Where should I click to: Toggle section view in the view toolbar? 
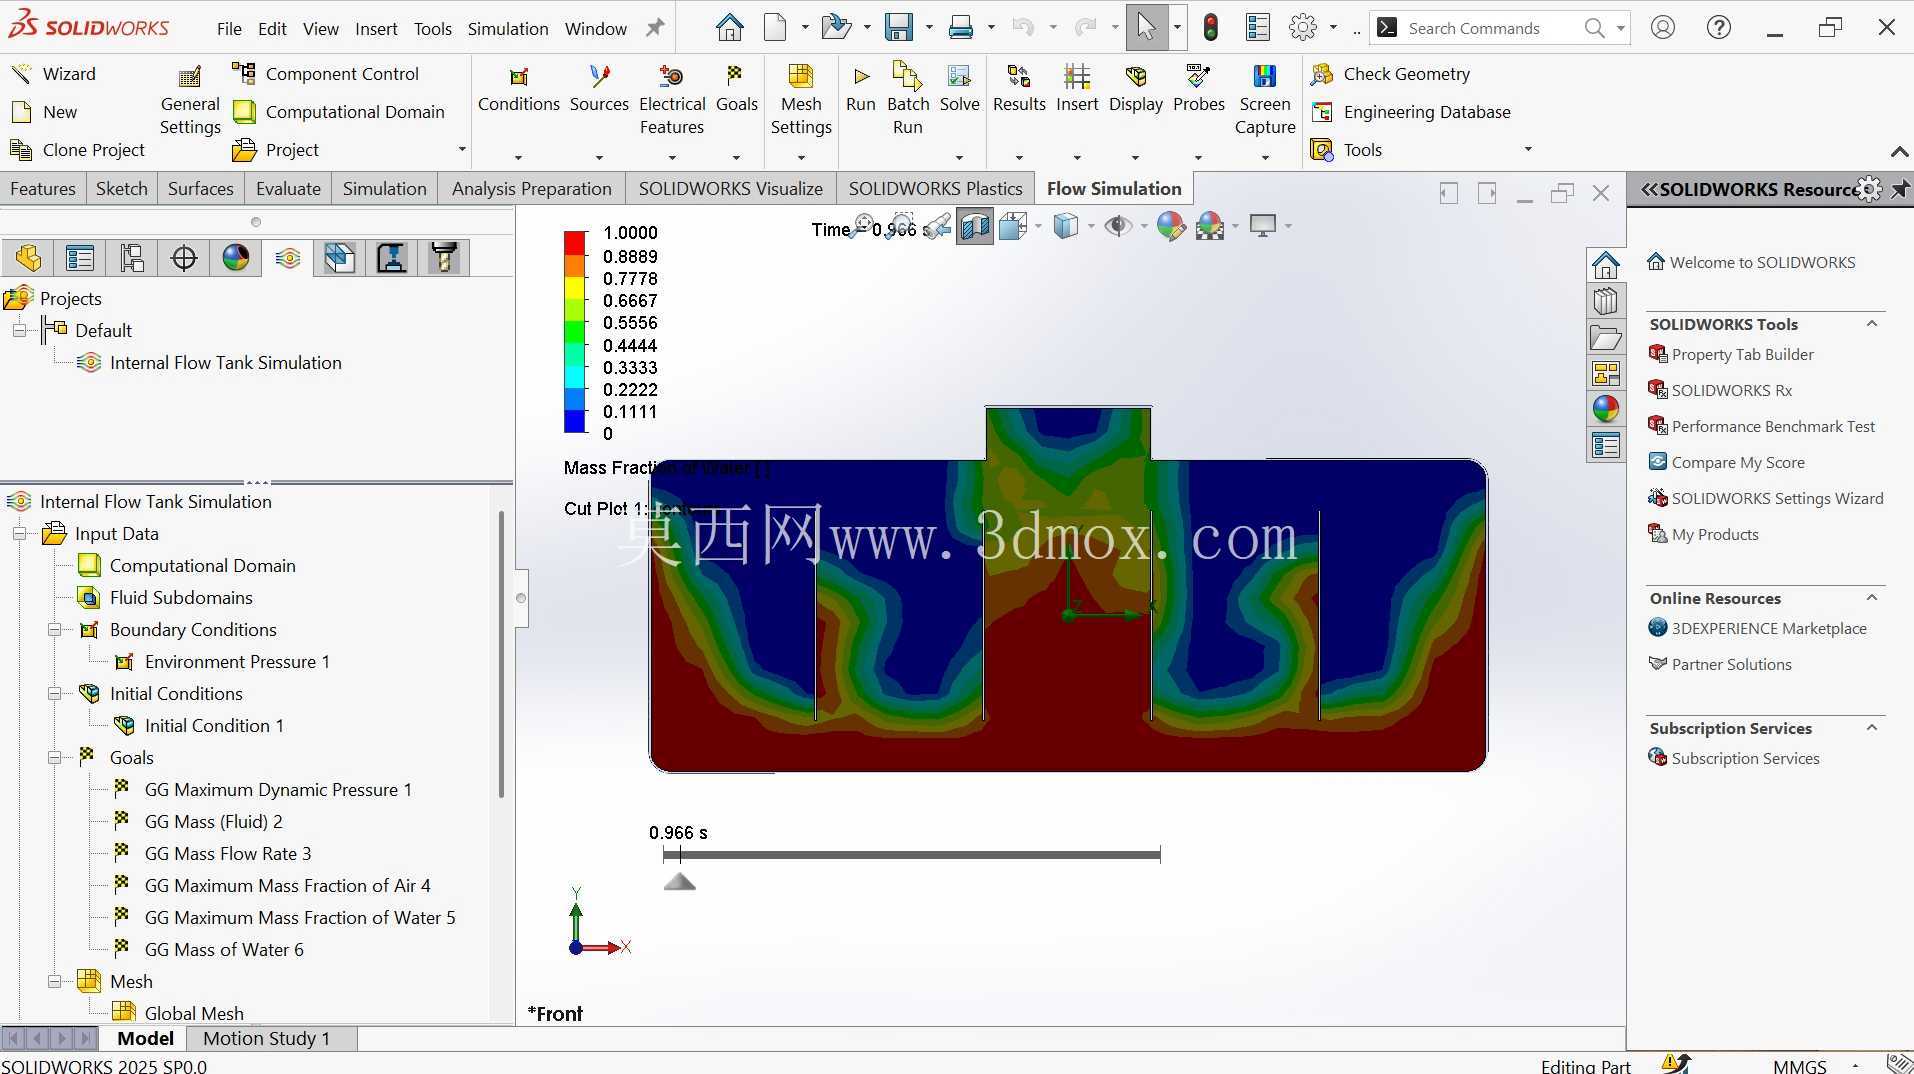coord(974,227)
